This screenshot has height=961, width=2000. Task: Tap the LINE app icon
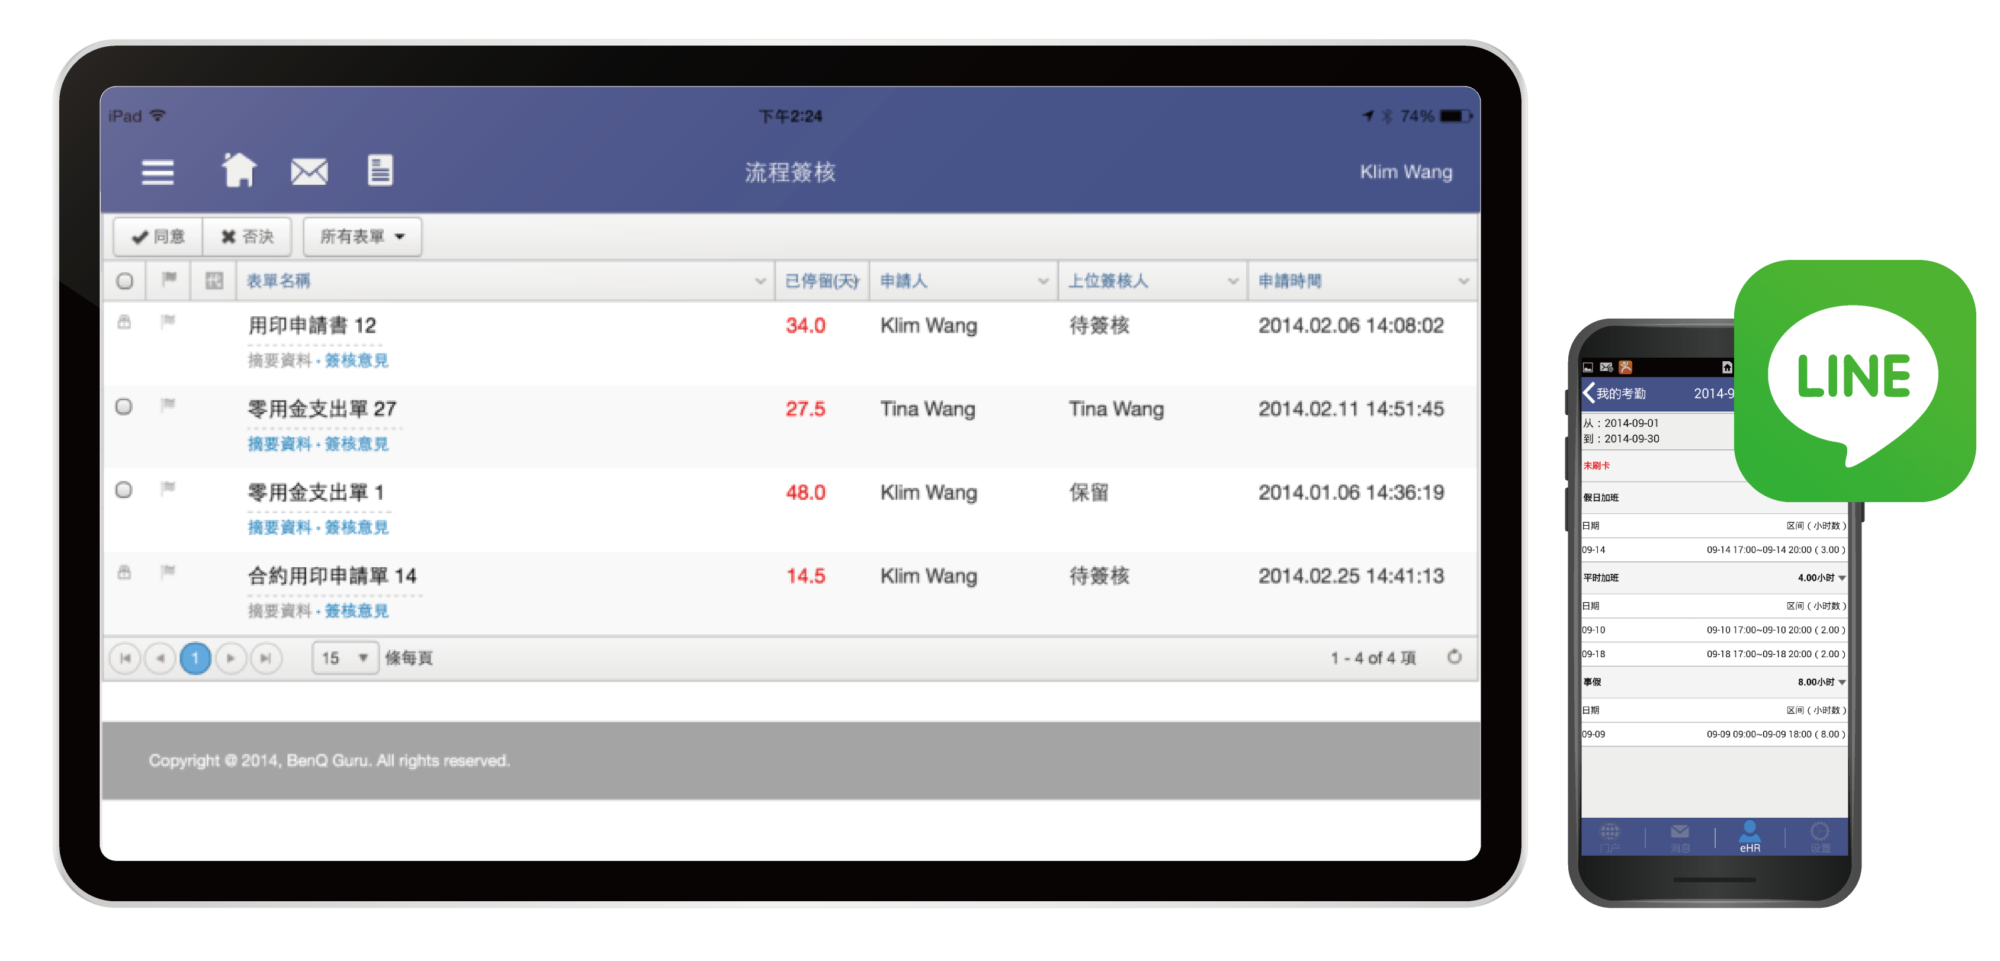click(x=1854, y=381)
